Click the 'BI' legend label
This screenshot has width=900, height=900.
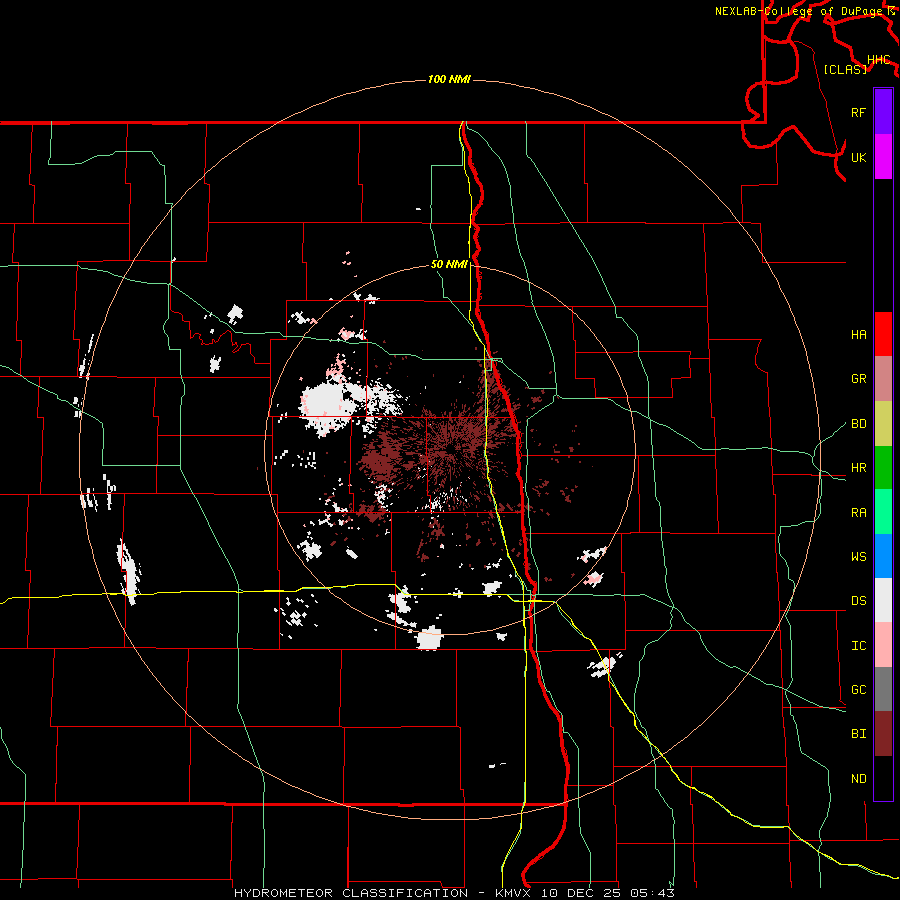click(x=858, y=734)
